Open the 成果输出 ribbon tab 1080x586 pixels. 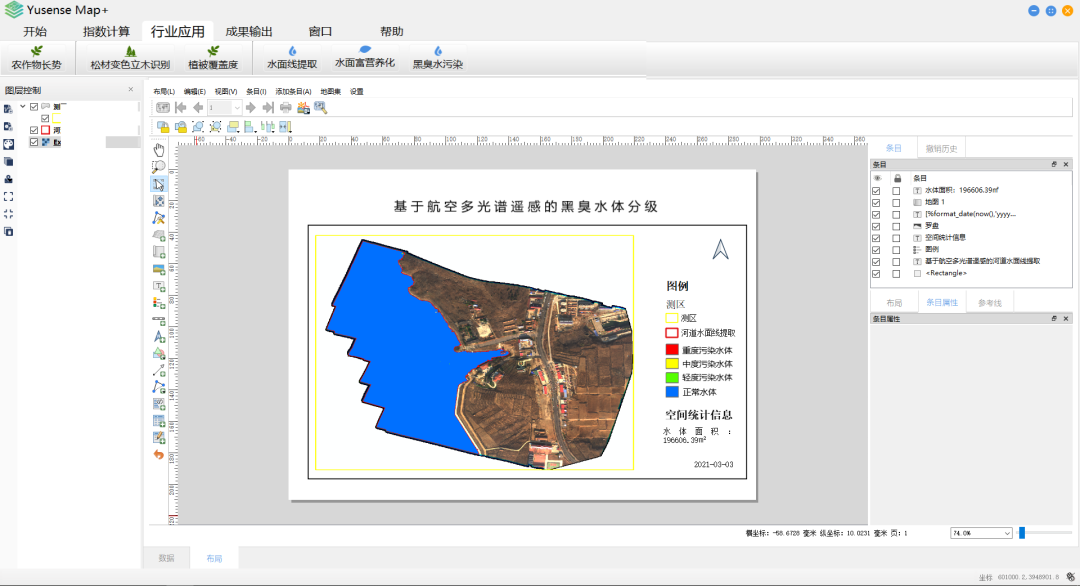(x=249, y=31)
